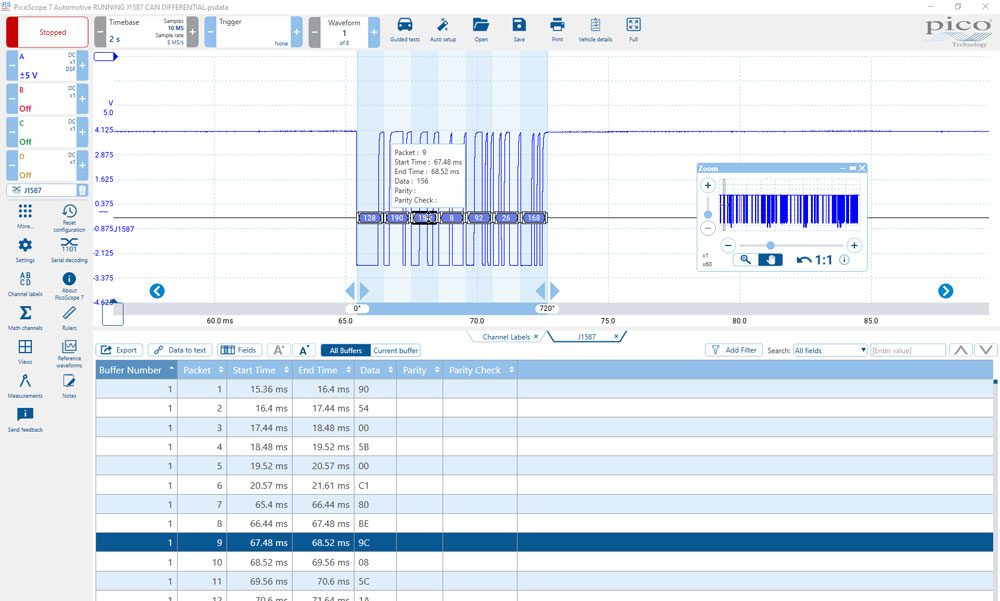
Task: Open Channel C Off settings
Action: (x=47, y=131)
